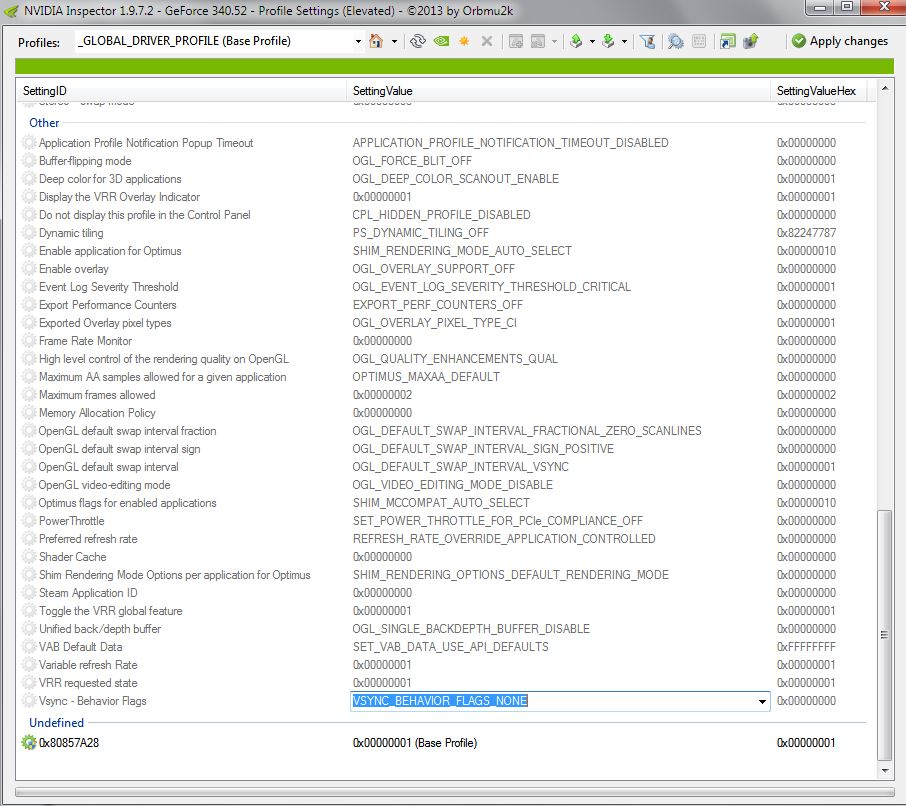Click the gear icon beside Frame Rate Monitor
Image resolution: width=906 pixels, height=806 pixels.
(29, 341)
